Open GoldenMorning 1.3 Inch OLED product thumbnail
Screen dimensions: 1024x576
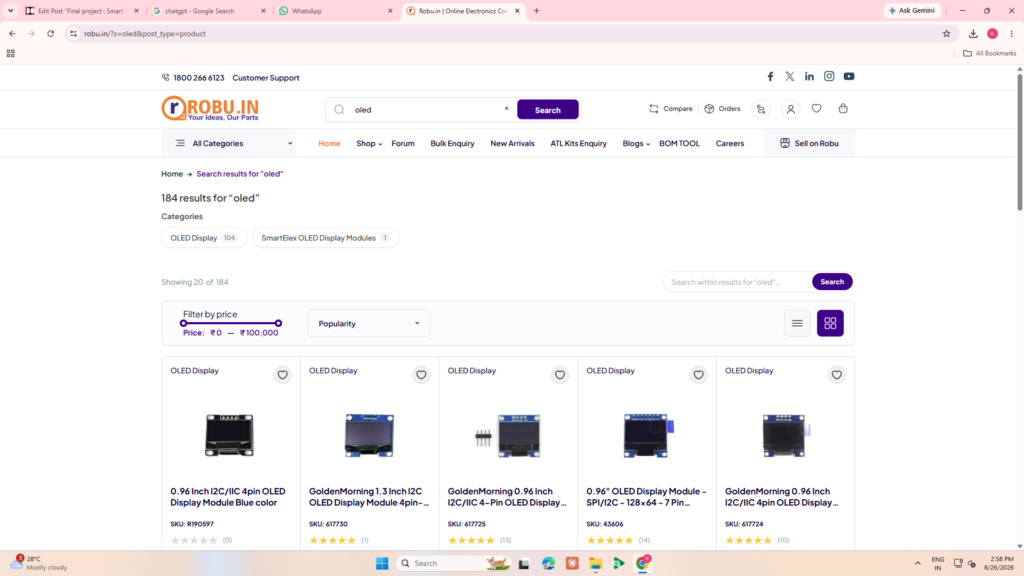pyautogui.click(x=369, y=435)
